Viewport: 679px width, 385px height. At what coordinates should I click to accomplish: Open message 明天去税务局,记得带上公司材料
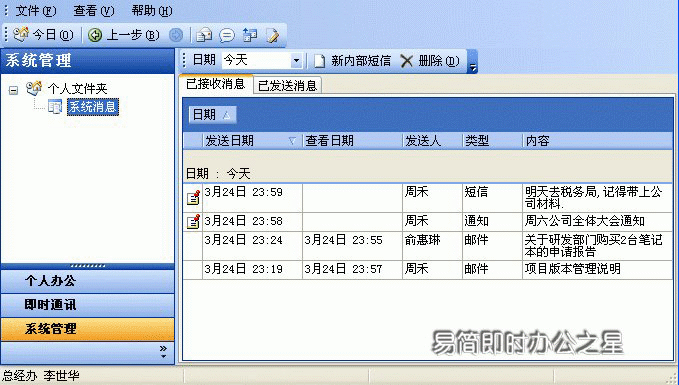click(597, 197)
